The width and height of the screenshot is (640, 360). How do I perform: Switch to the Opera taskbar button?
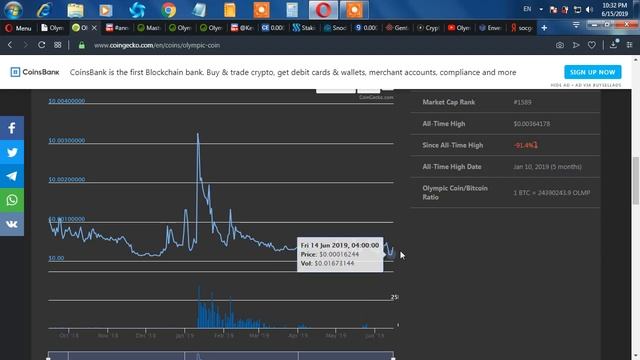[323, 10]
